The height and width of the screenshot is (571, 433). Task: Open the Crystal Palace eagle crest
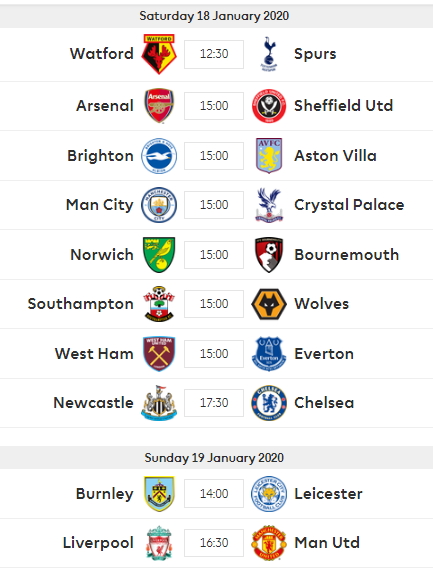[x=269, y=205]
